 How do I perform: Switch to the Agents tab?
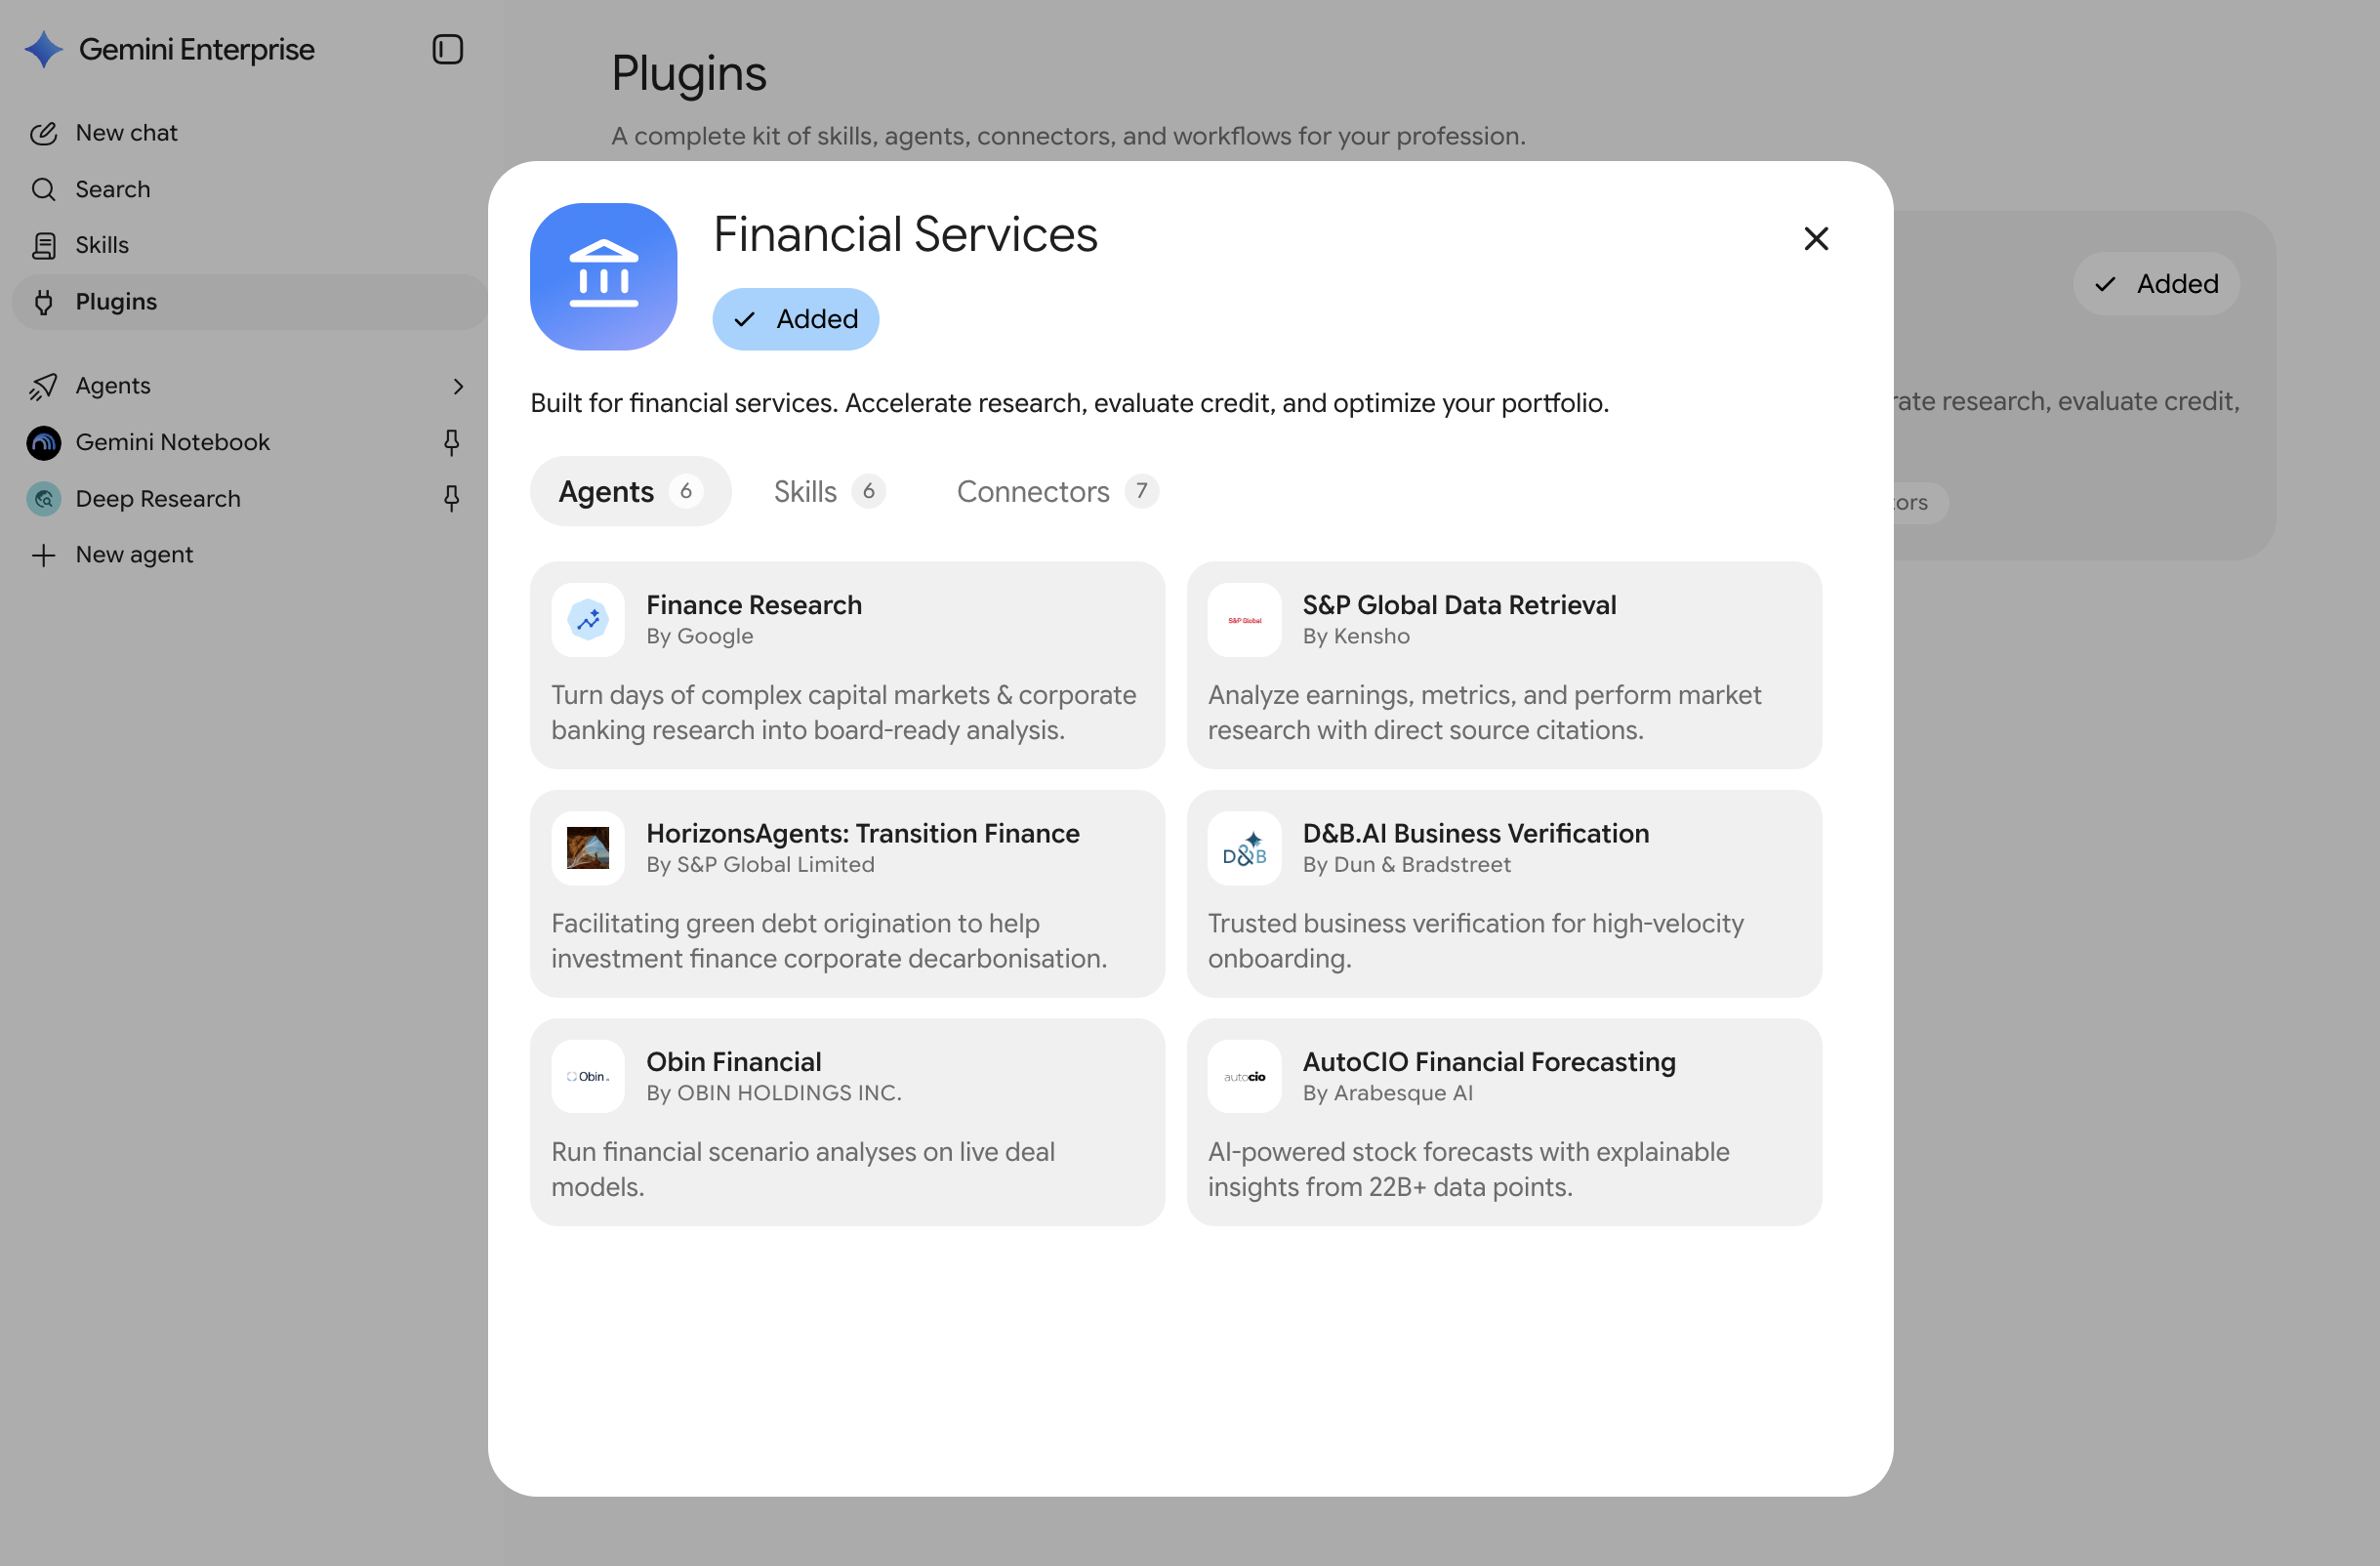[x=630, y=491]
